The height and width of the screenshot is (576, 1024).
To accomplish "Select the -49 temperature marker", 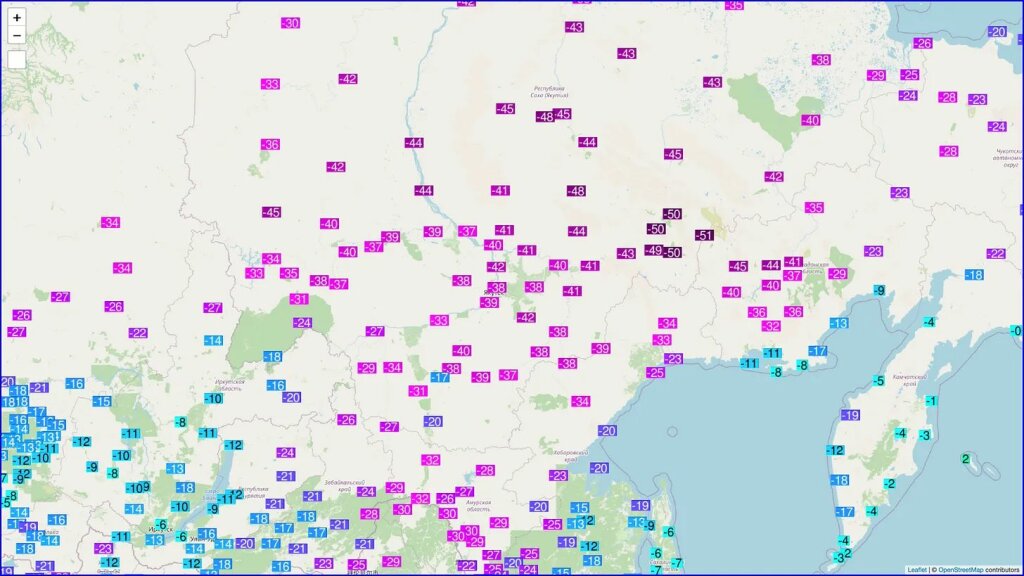I will click(653, 250).
